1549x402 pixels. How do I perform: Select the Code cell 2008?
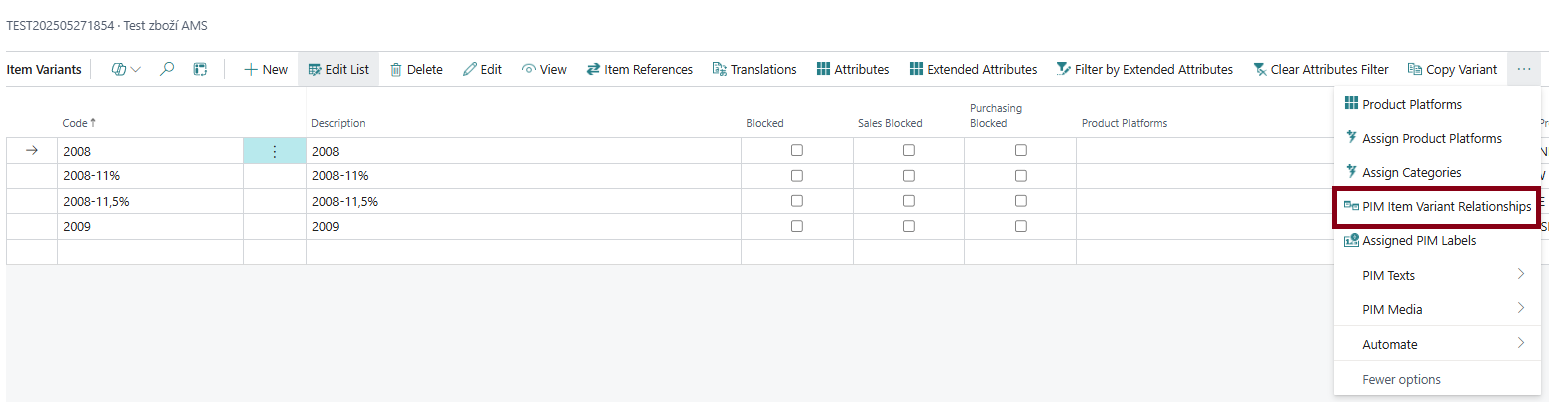click(150, 151)
